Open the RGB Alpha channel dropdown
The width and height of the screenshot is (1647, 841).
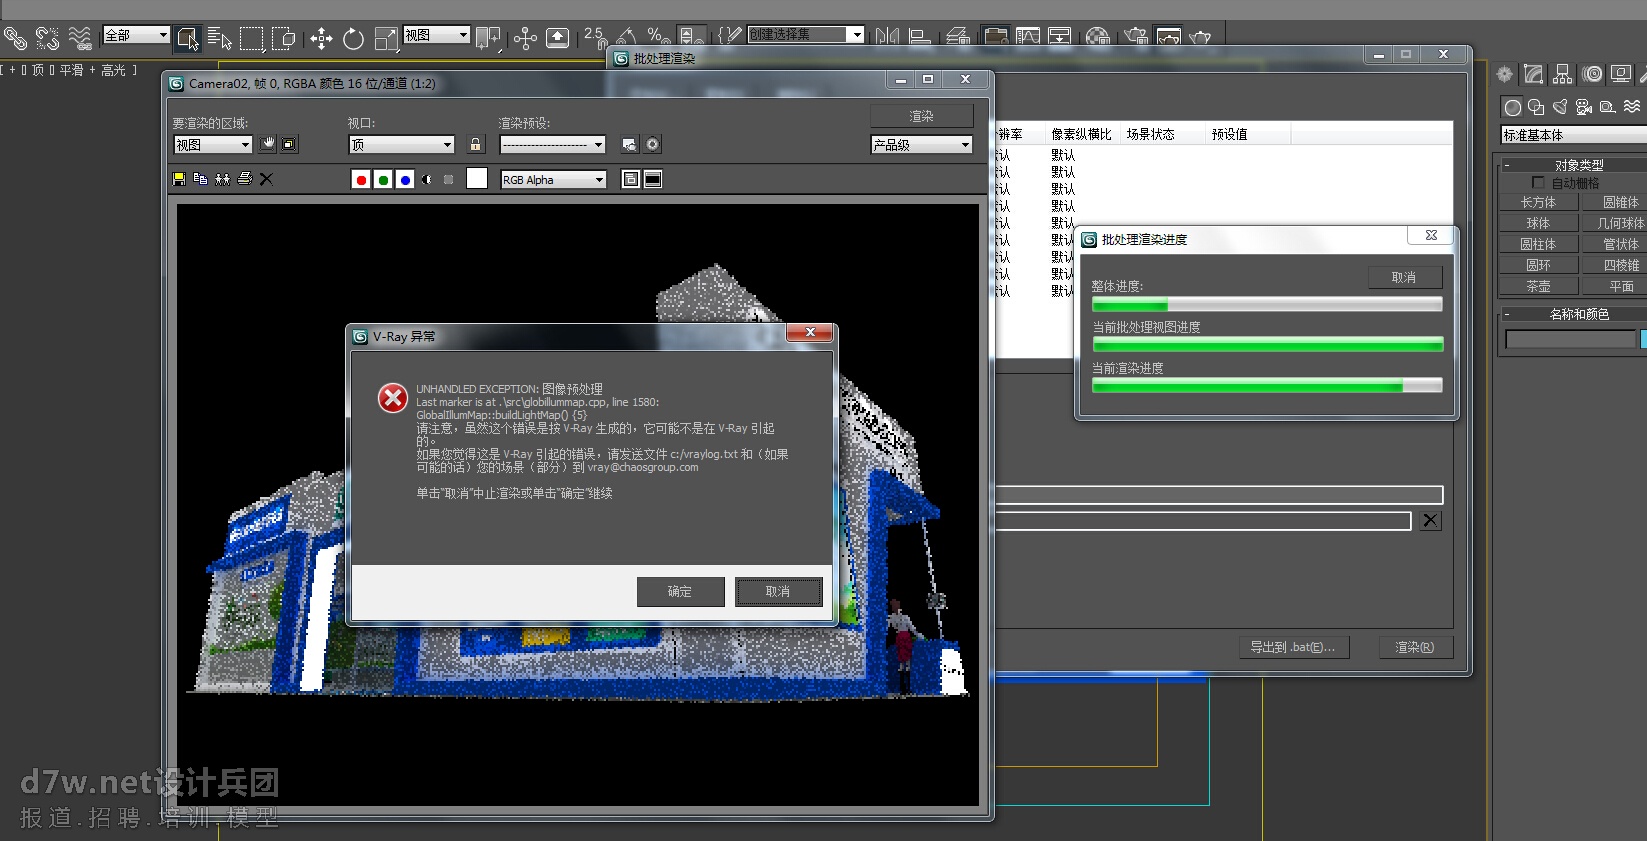click(x=554, y=180)
